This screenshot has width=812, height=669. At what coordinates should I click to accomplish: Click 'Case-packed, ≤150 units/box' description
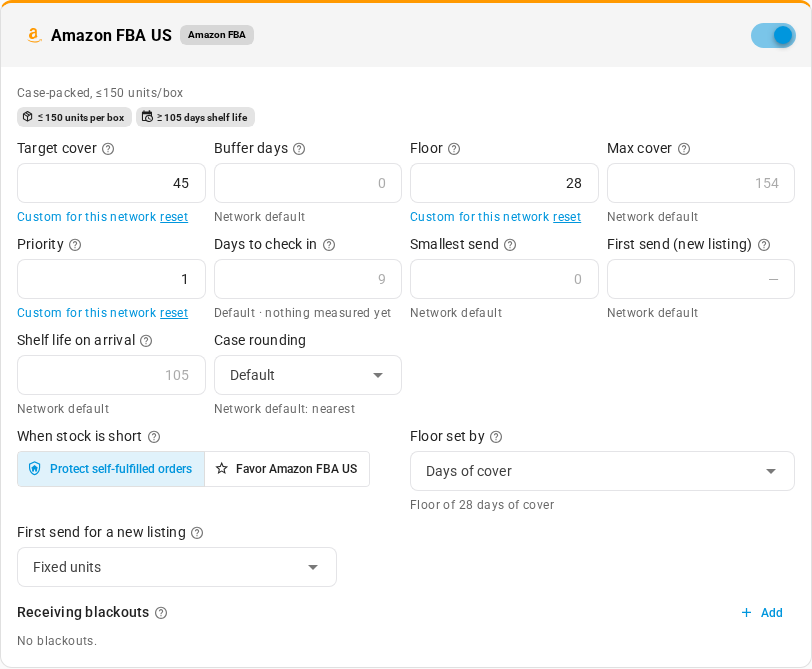100,93
